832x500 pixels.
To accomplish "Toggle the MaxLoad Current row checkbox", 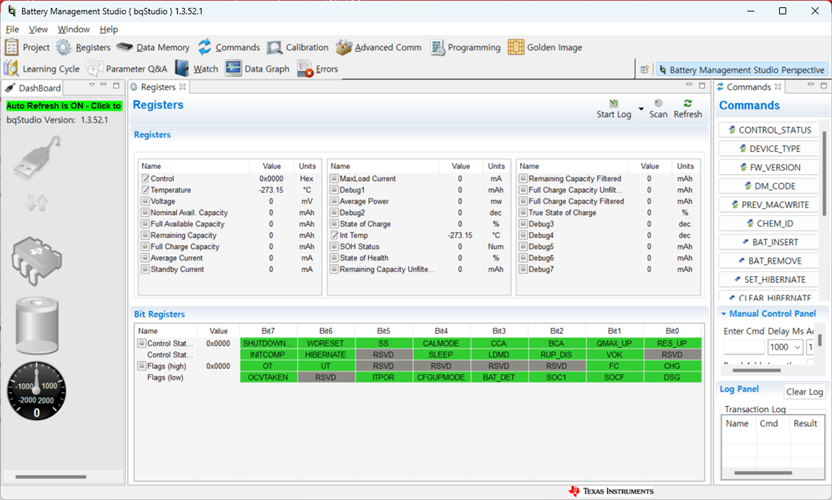I will (334, 178).
